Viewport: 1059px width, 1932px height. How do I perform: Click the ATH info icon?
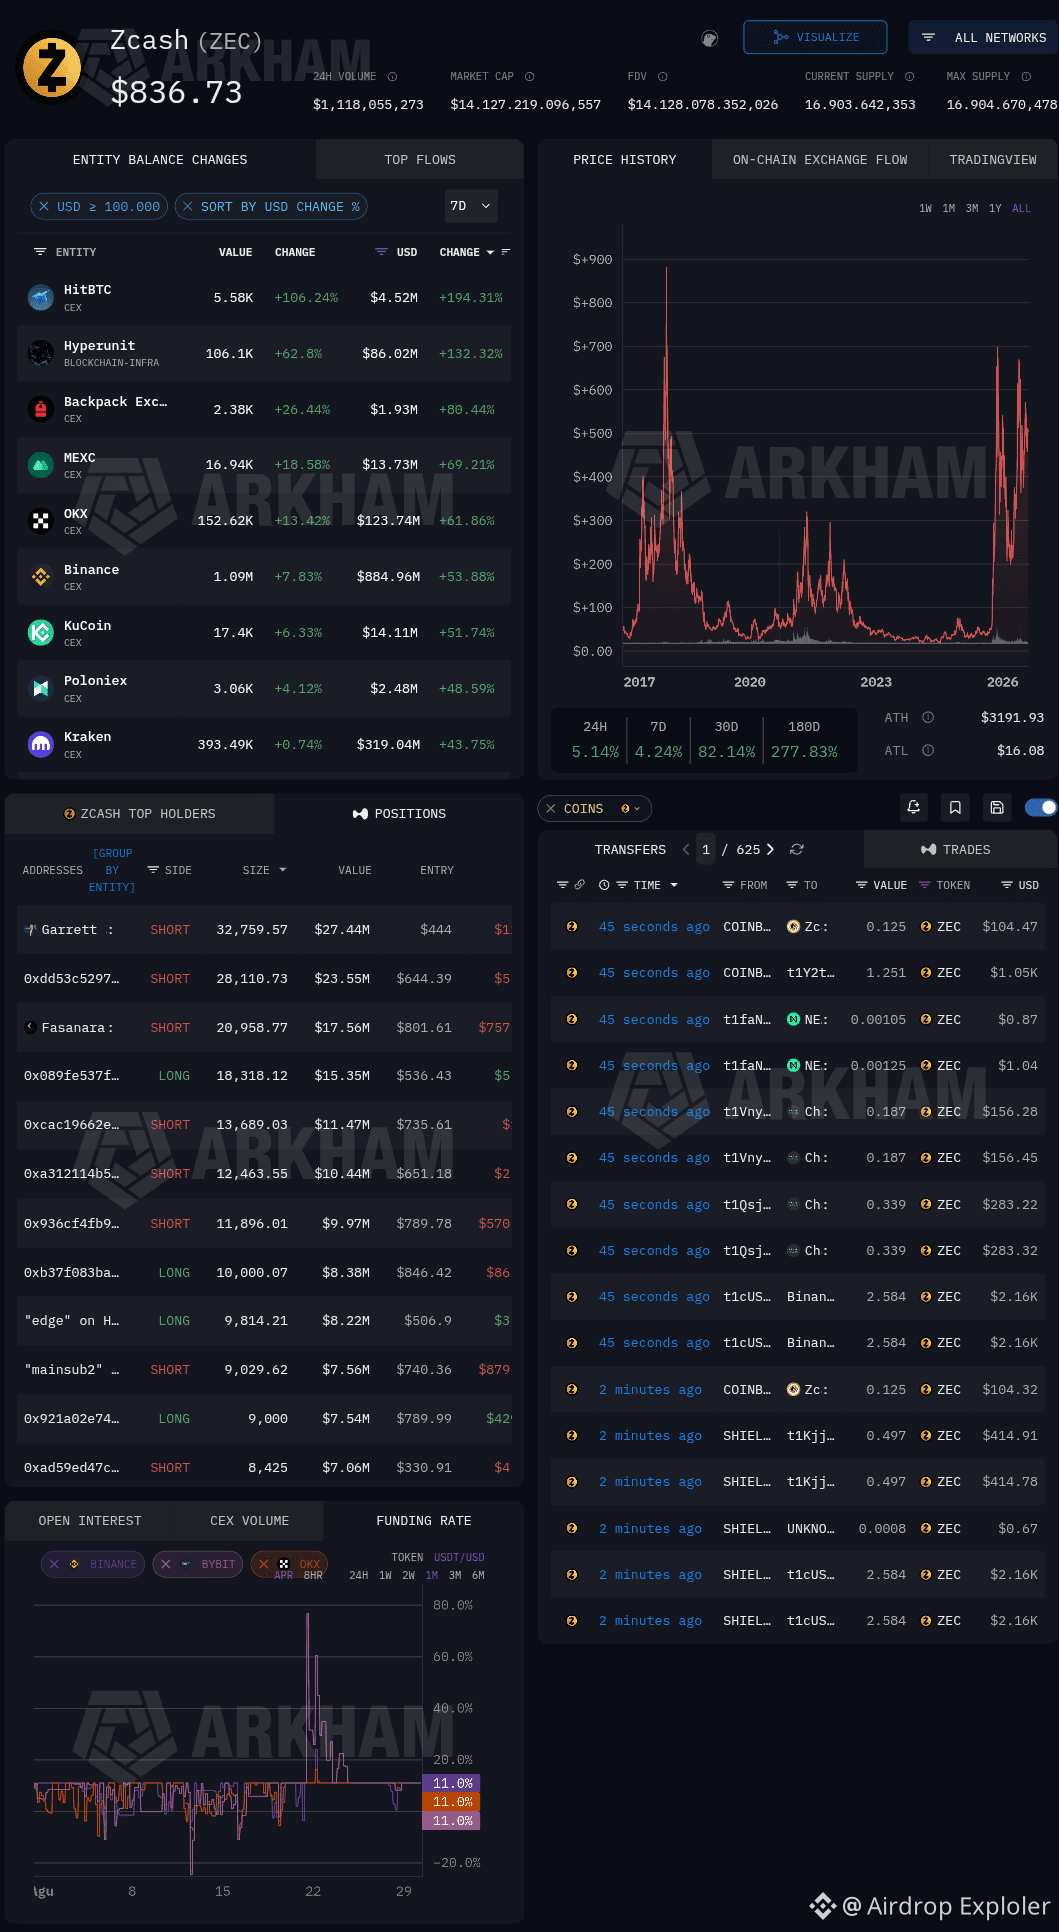[928, 717]
